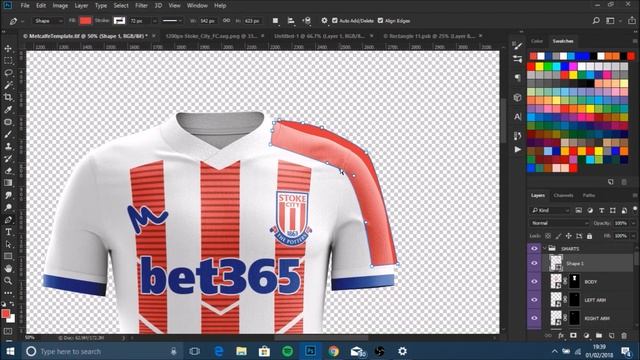Create a new layer
640x360 pixels.
(x=611, y=336)
